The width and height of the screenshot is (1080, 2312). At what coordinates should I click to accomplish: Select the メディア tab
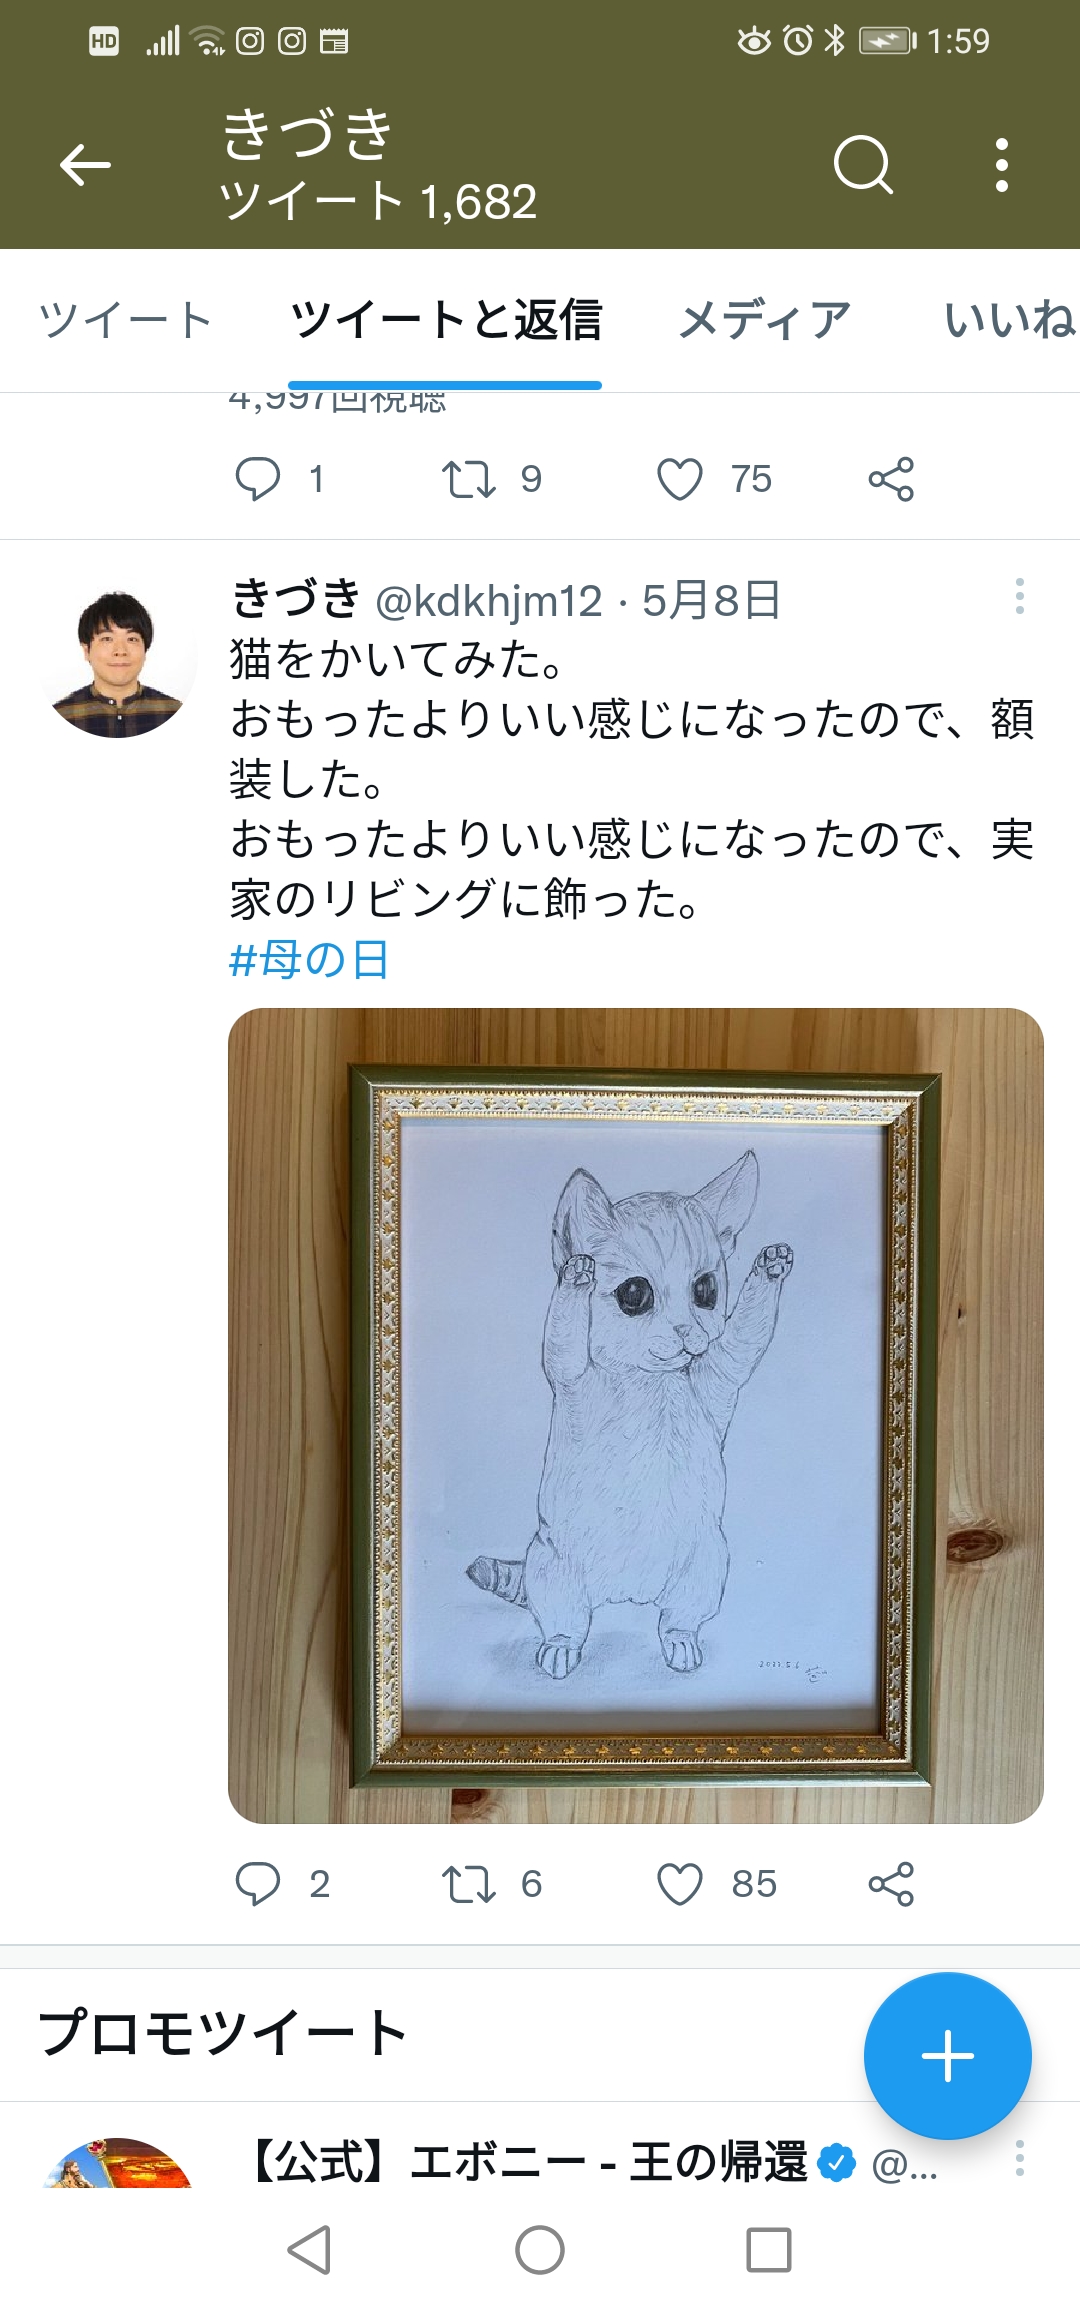[765, 321]
